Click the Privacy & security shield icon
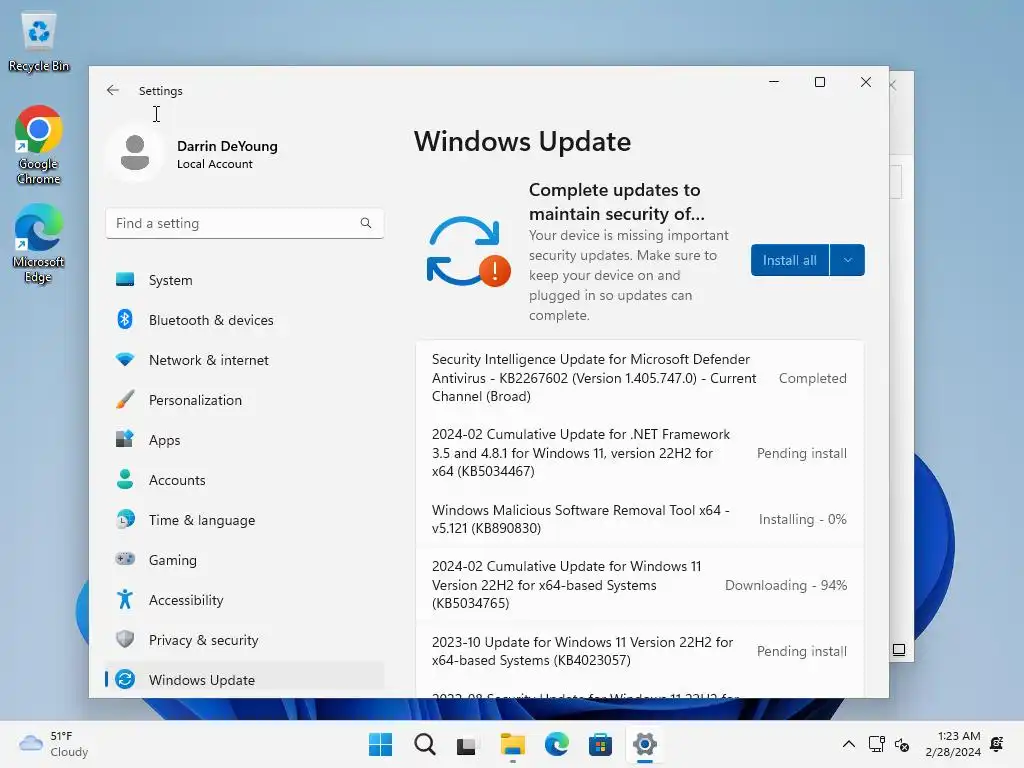The width and height of the screenshot is (1024, 768). pos(125,639)
